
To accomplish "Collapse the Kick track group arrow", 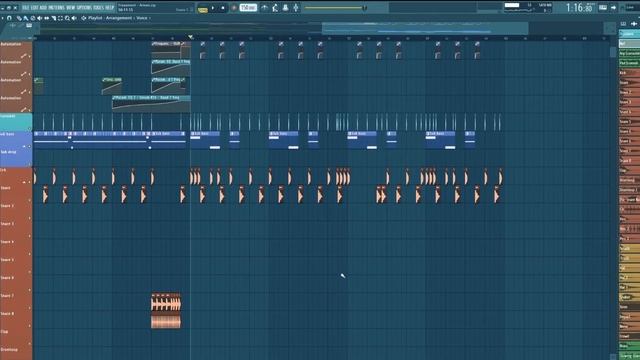I will tap(24, 182).
